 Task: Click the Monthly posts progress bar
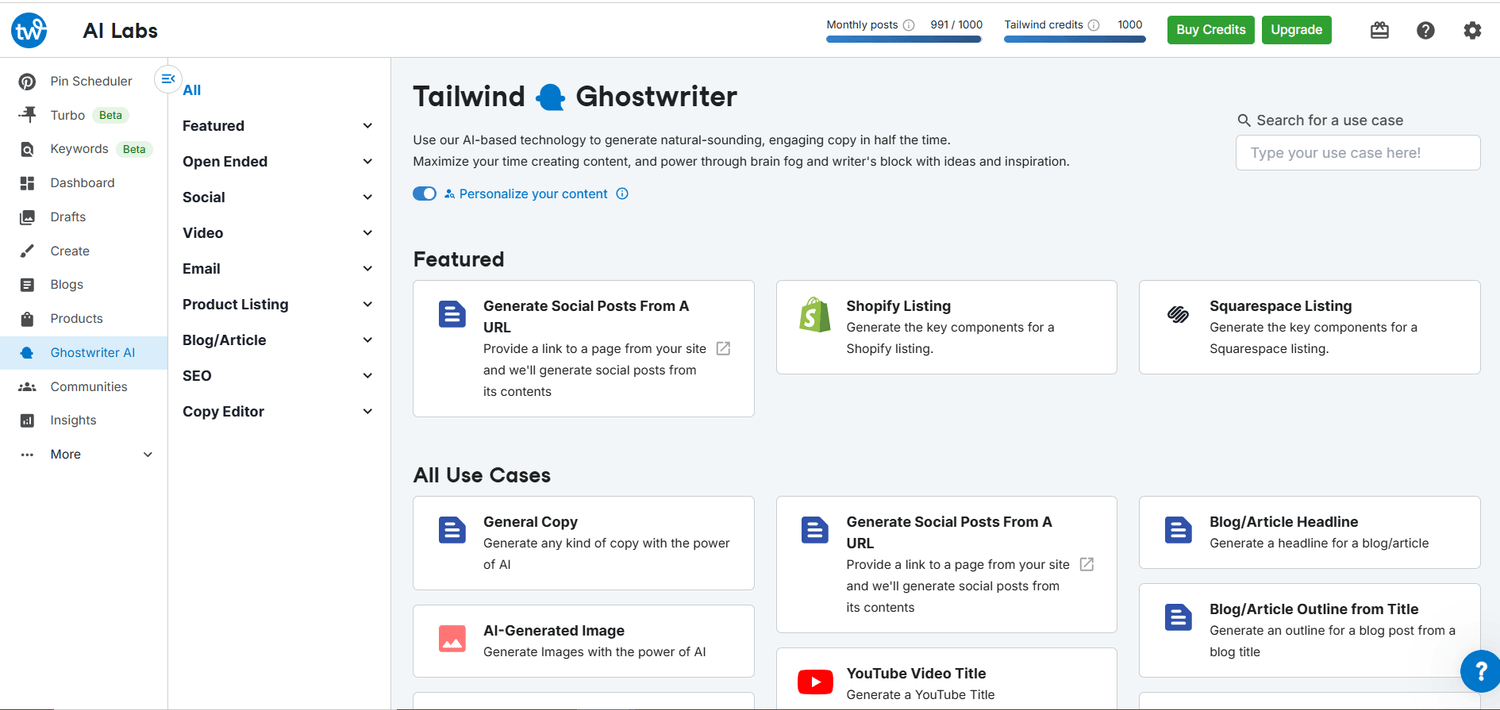pyautogui.click(x=904, y=40)
